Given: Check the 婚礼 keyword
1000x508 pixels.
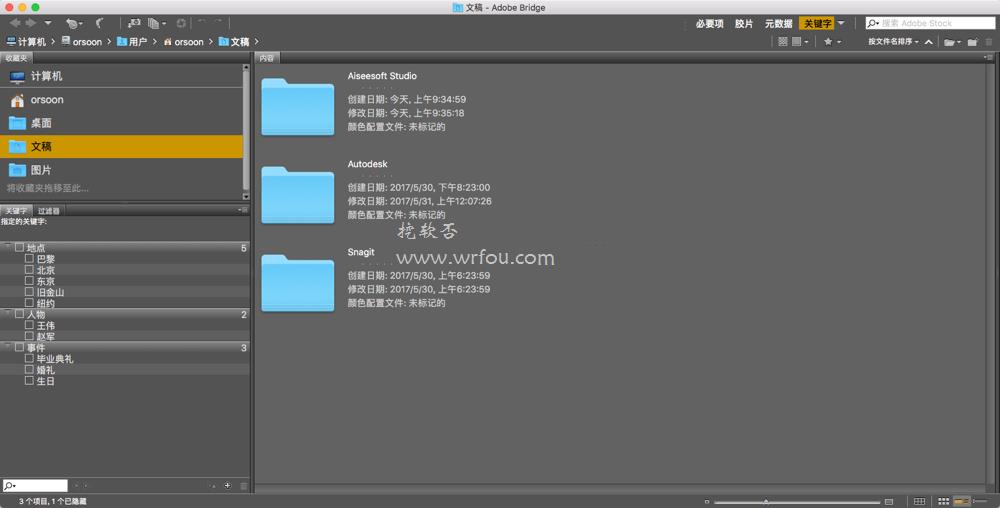Looking at the screenshot, I should (x=29, y=370).
